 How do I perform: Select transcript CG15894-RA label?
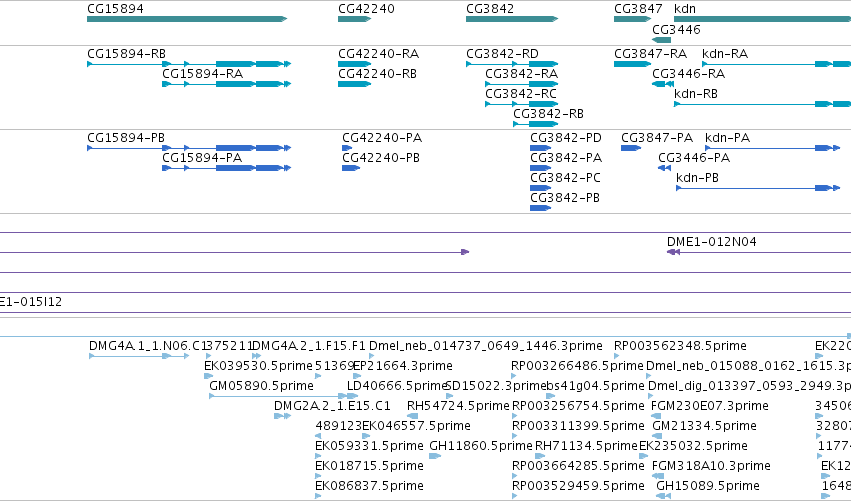pos(202,74)
